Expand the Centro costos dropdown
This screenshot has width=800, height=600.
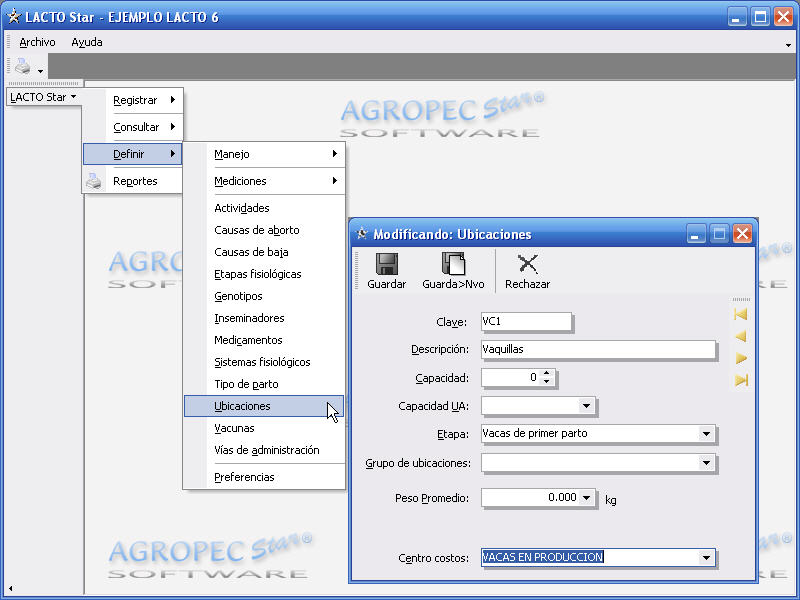click(x=706, y=558)
